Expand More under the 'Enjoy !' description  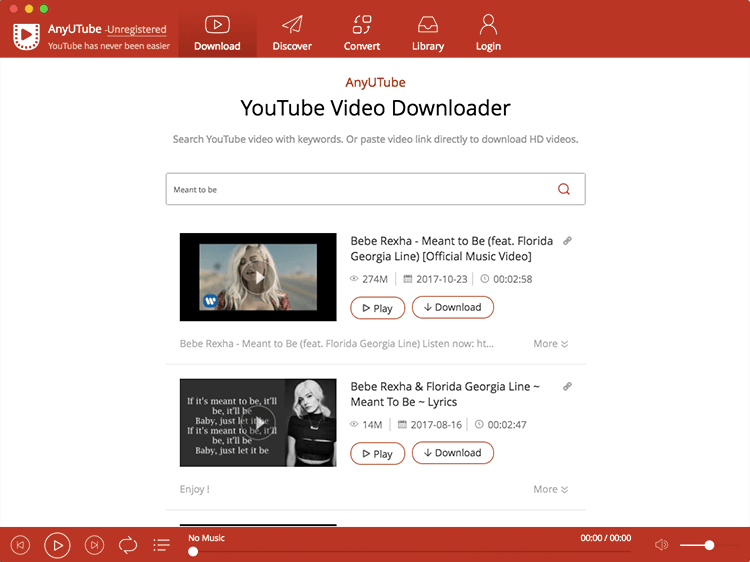tap(551, 489)
